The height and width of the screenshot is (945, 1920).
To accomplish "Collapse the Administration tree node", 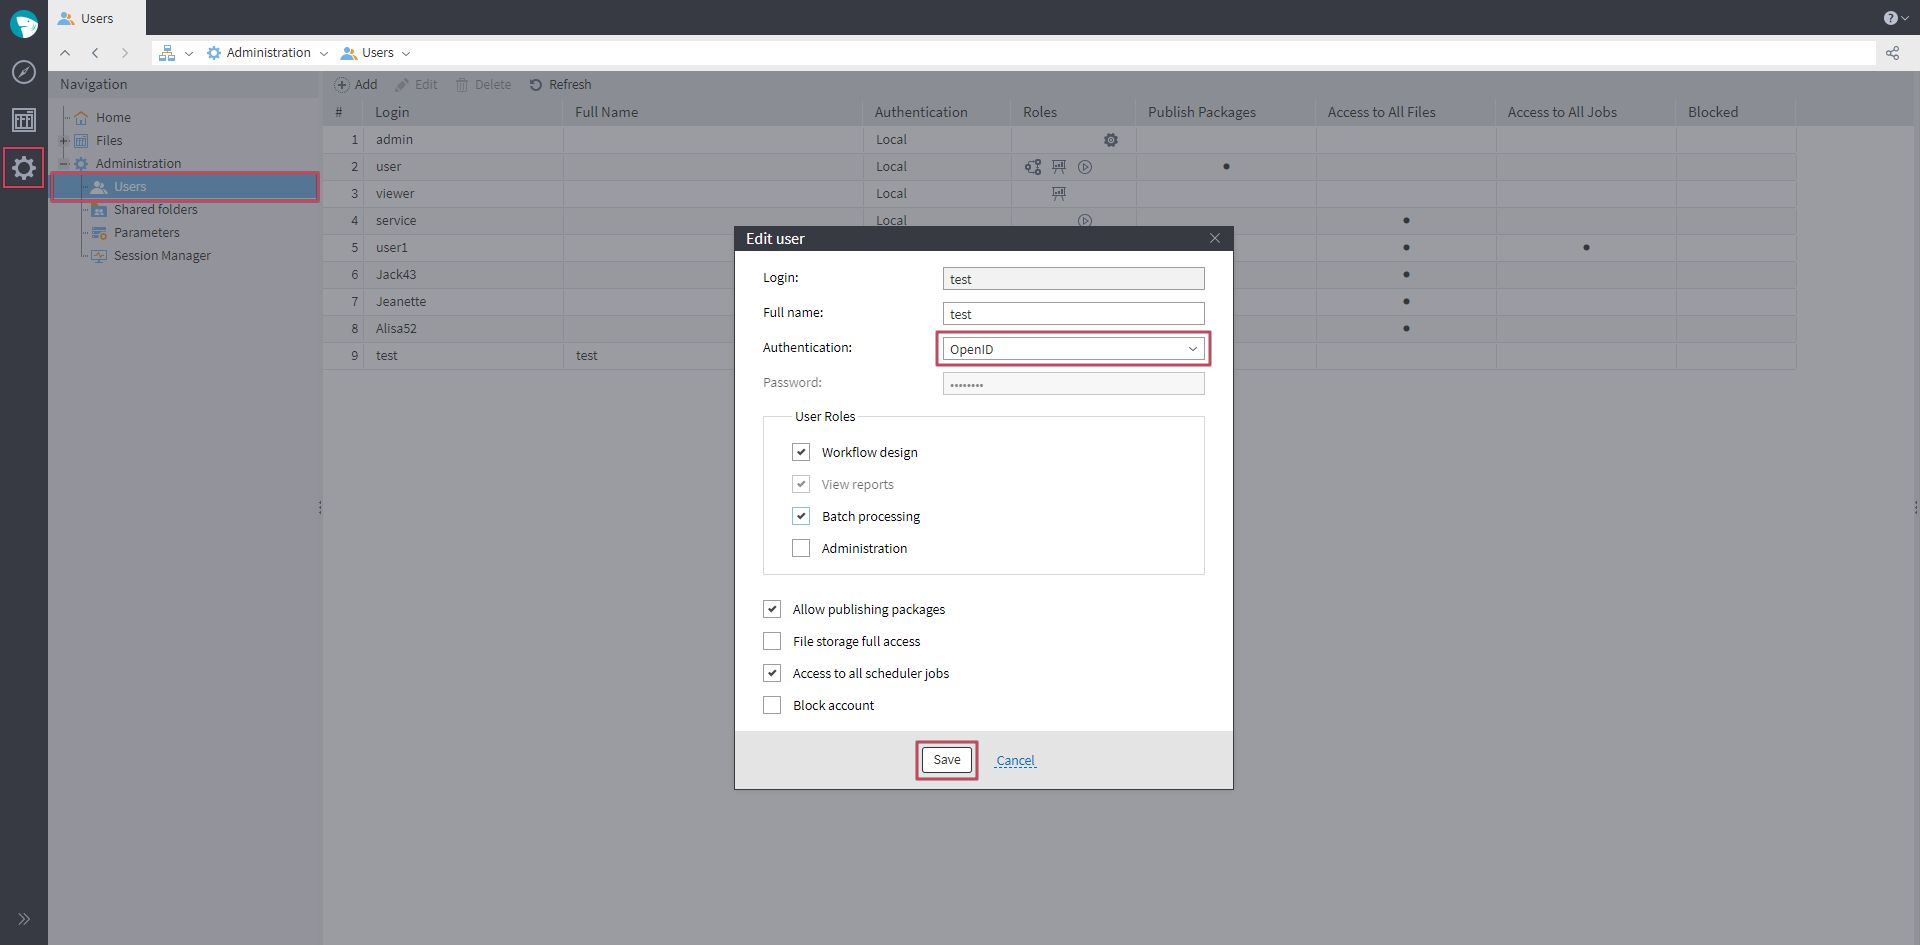I will point(64,164).
